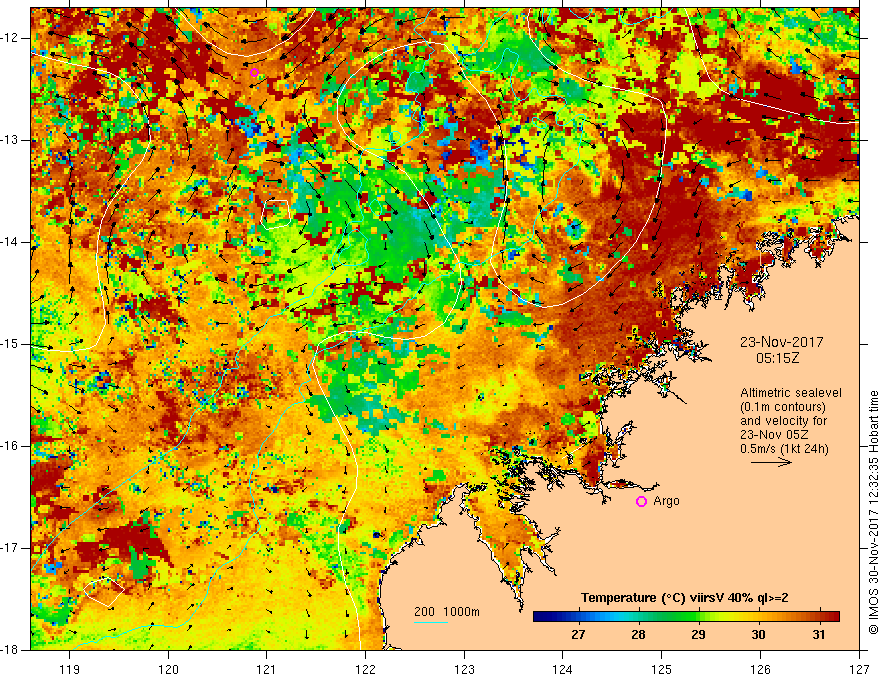
Task: Click longitude axis label 122
Action: tap(365, 669)
